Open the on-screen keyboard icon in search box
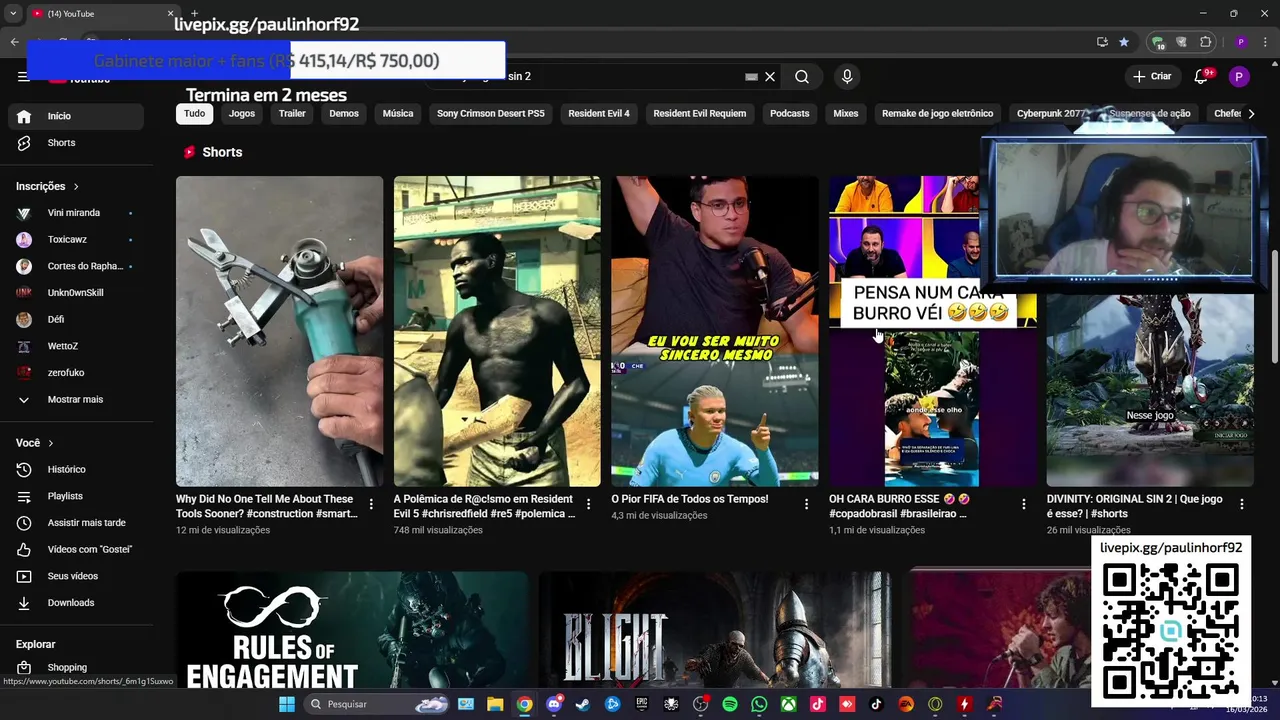 coord(751,77)
